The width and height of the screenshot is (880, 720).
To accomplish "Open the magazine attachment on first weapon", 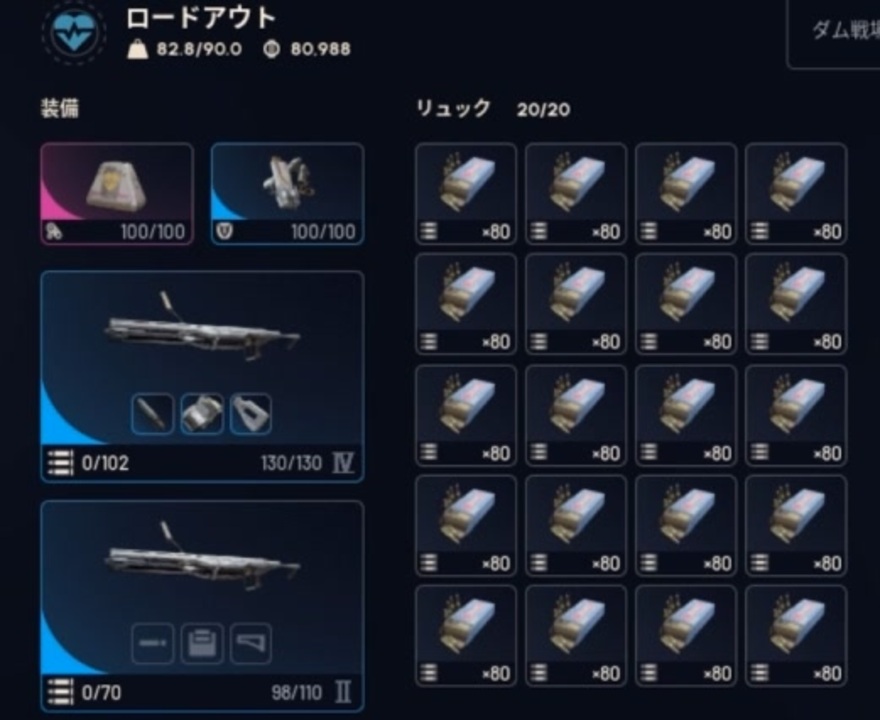I will [202, 414].
